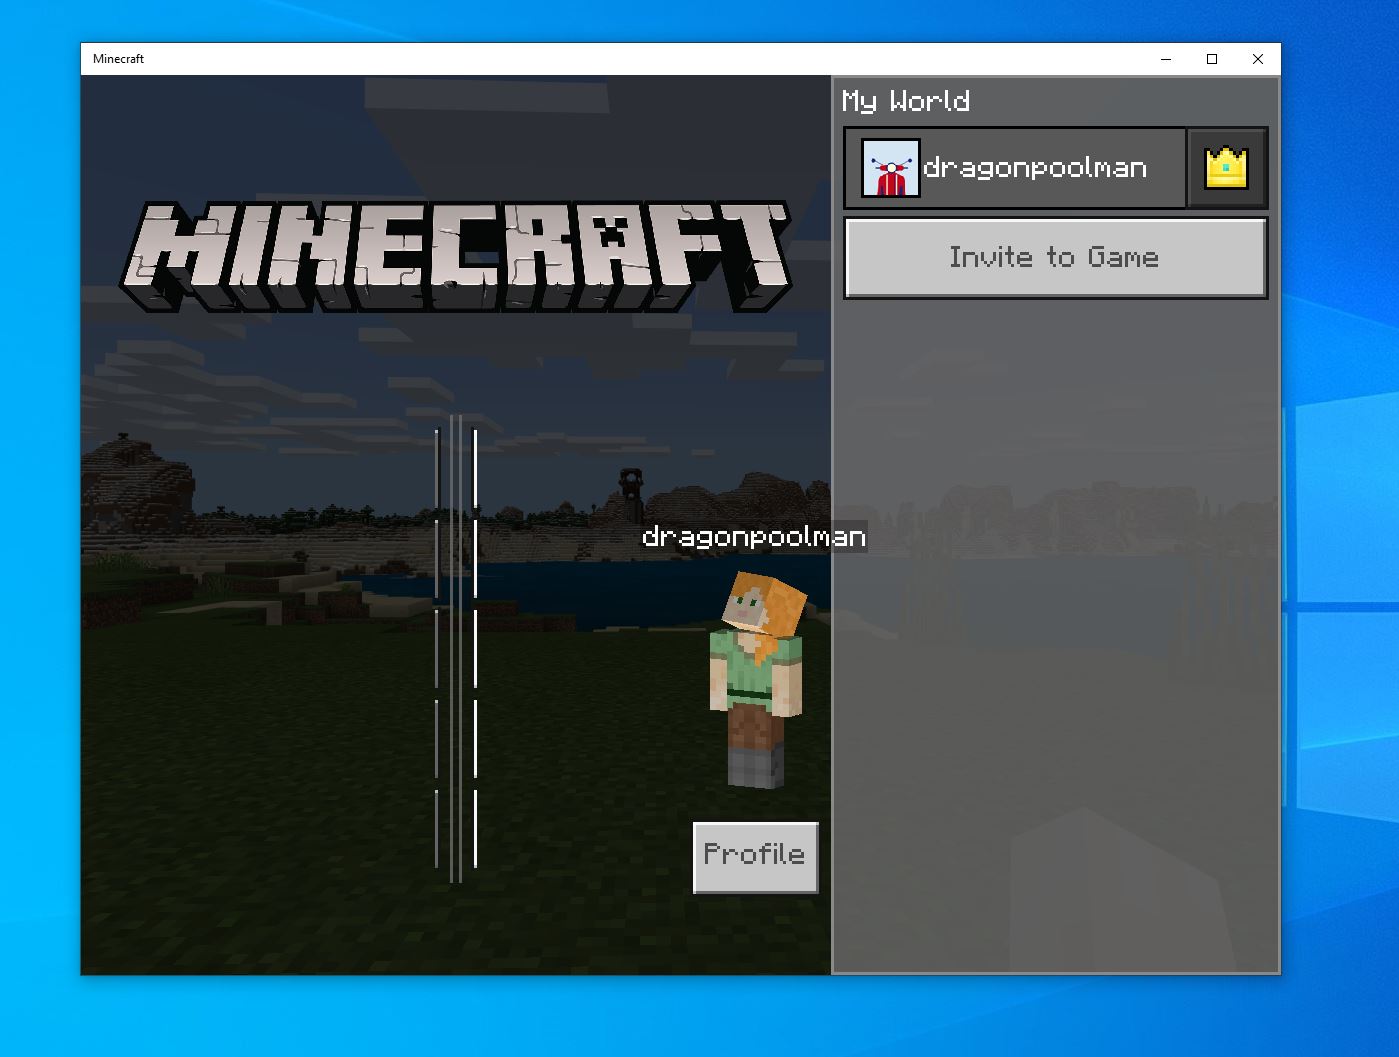The height and width of the screenshot is (1057, 1399).
Task: Select the dragonpoolman player entry in My World
Action: tap(1016, 168)
